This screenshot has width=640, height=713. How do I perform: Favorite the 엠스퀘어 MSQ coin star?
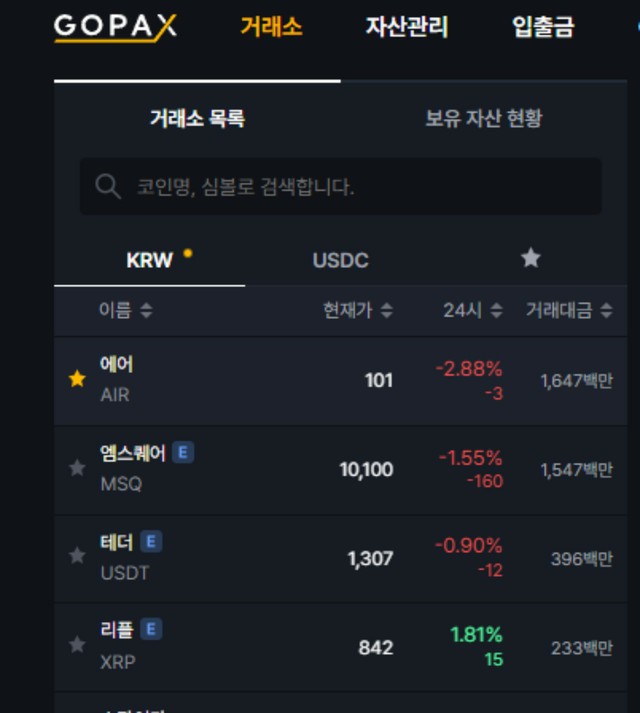click(x=77, y=468)
